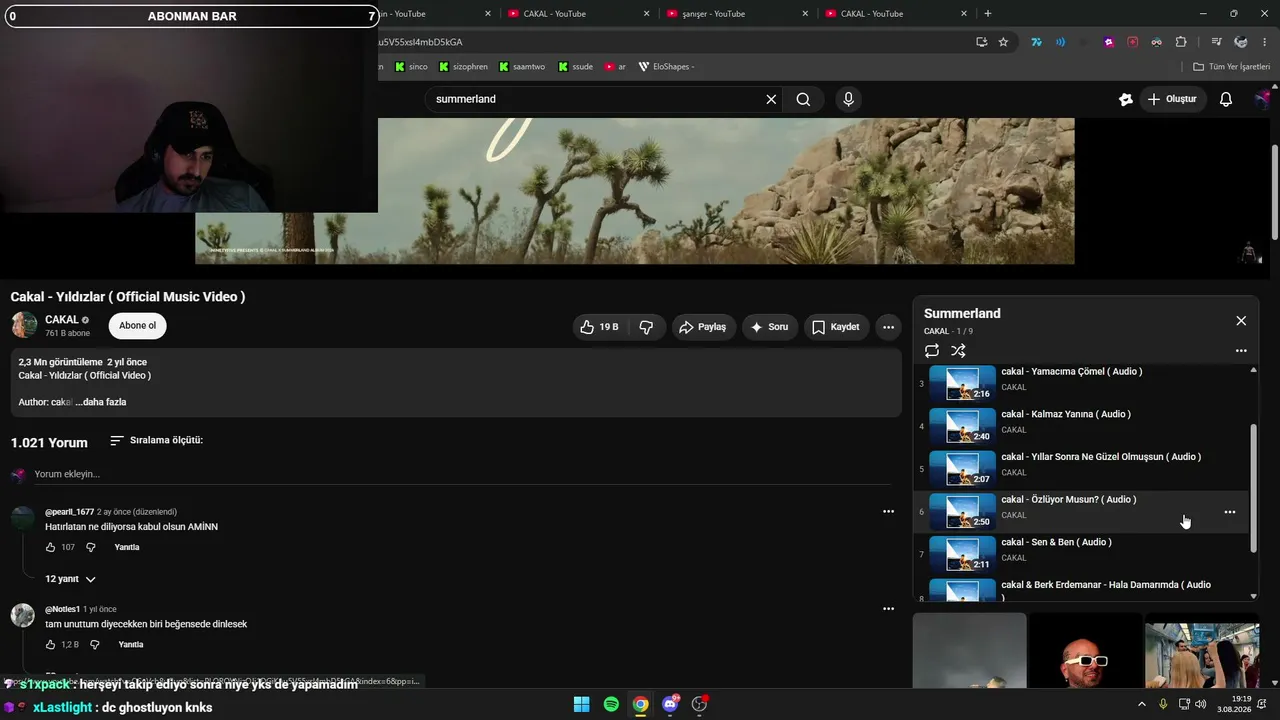Open Discord from the taskbar
The image size is (1280, 720).
pos(670,704)
